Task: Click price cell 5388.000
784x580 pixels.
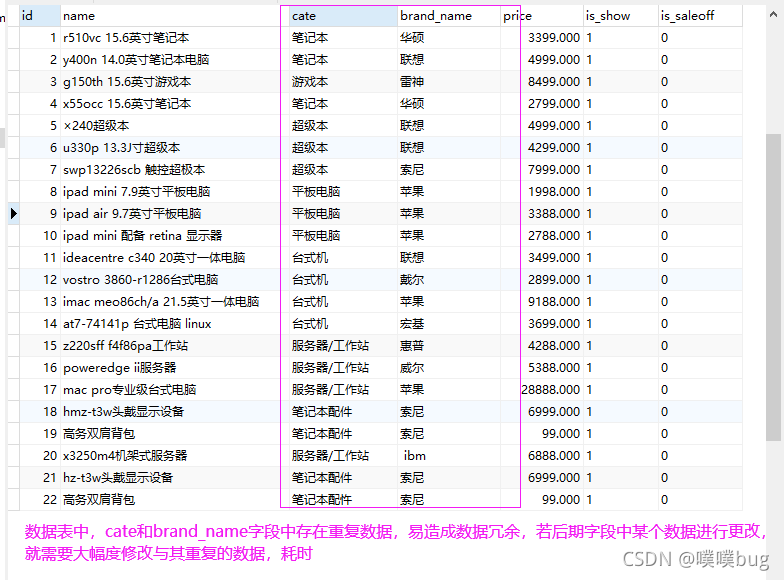Action: 542,368
